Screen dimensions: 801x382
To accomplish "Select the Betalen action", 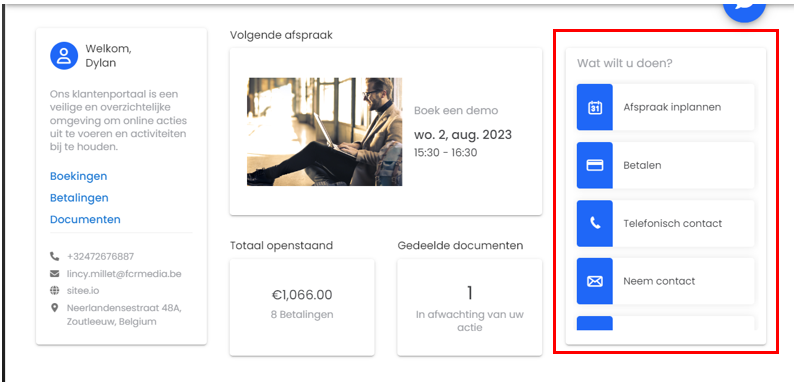I will (x=666, y=165).
